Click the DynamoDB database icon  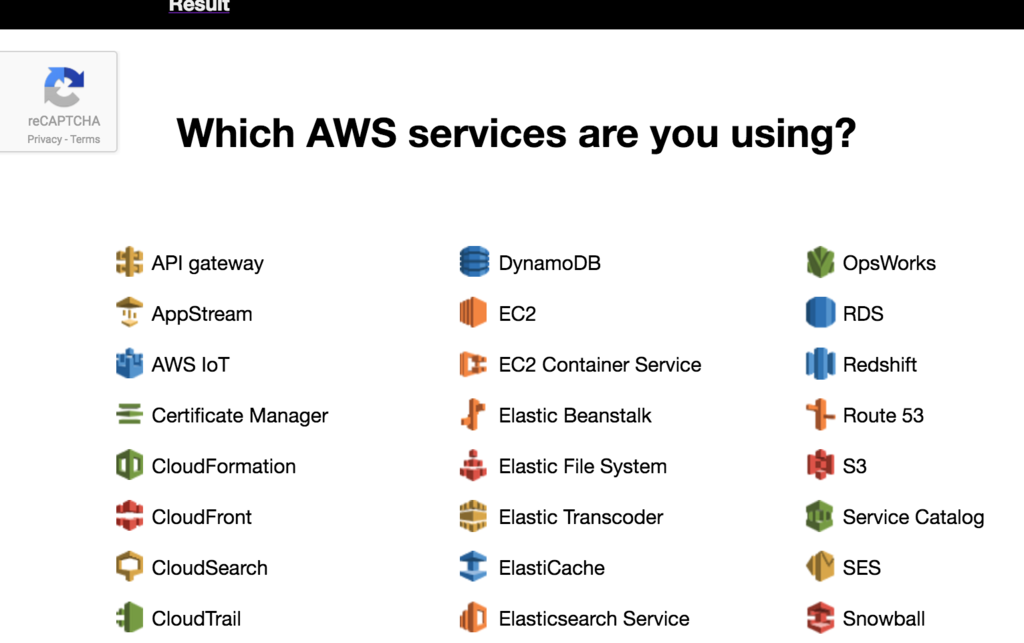point(473,262)
